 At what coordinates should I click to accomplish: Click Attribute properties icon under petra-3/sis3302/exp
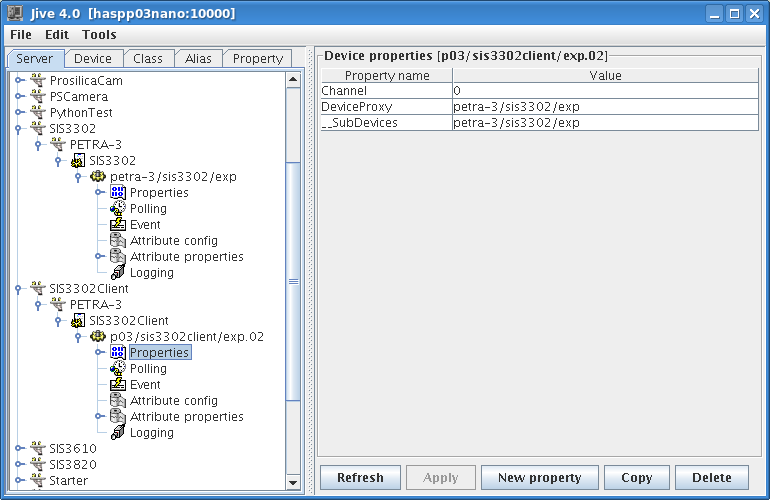118,256
